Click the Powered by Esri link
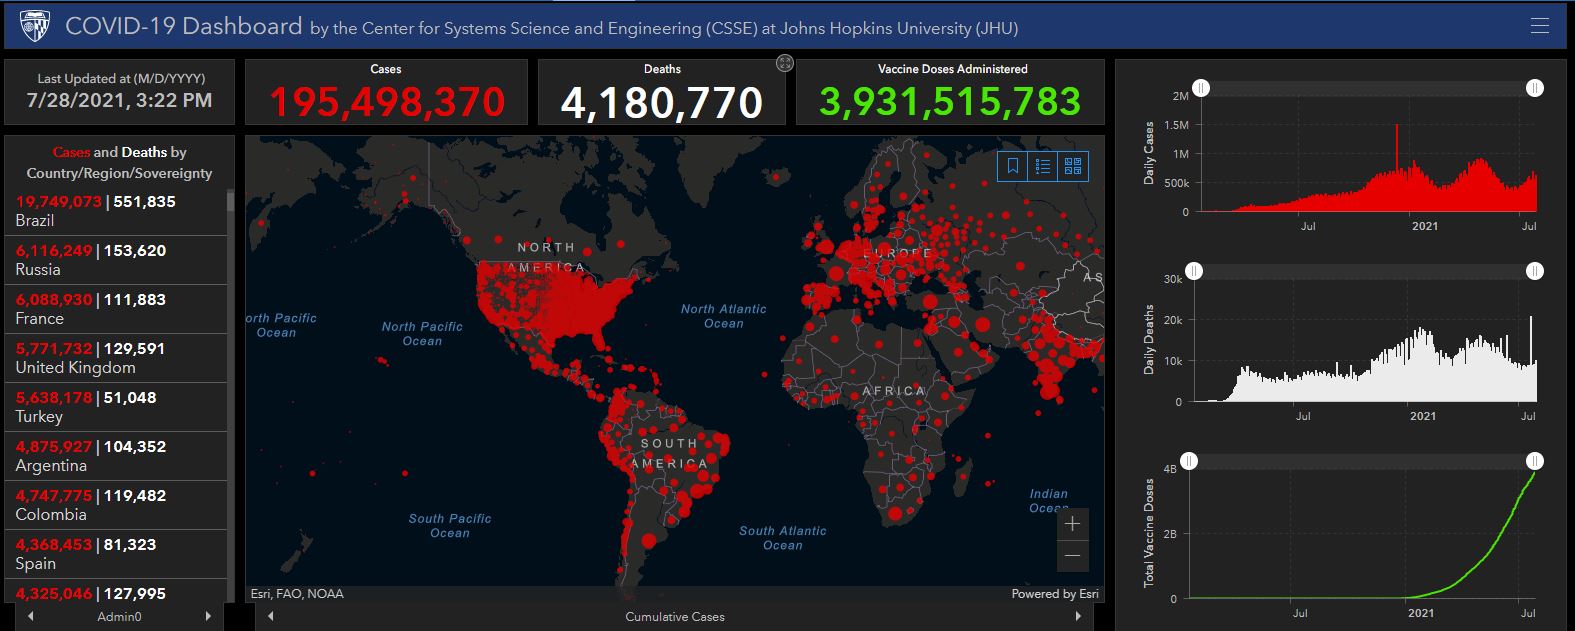Screen dimensions: 1575x631 [x=1054, y=594]
